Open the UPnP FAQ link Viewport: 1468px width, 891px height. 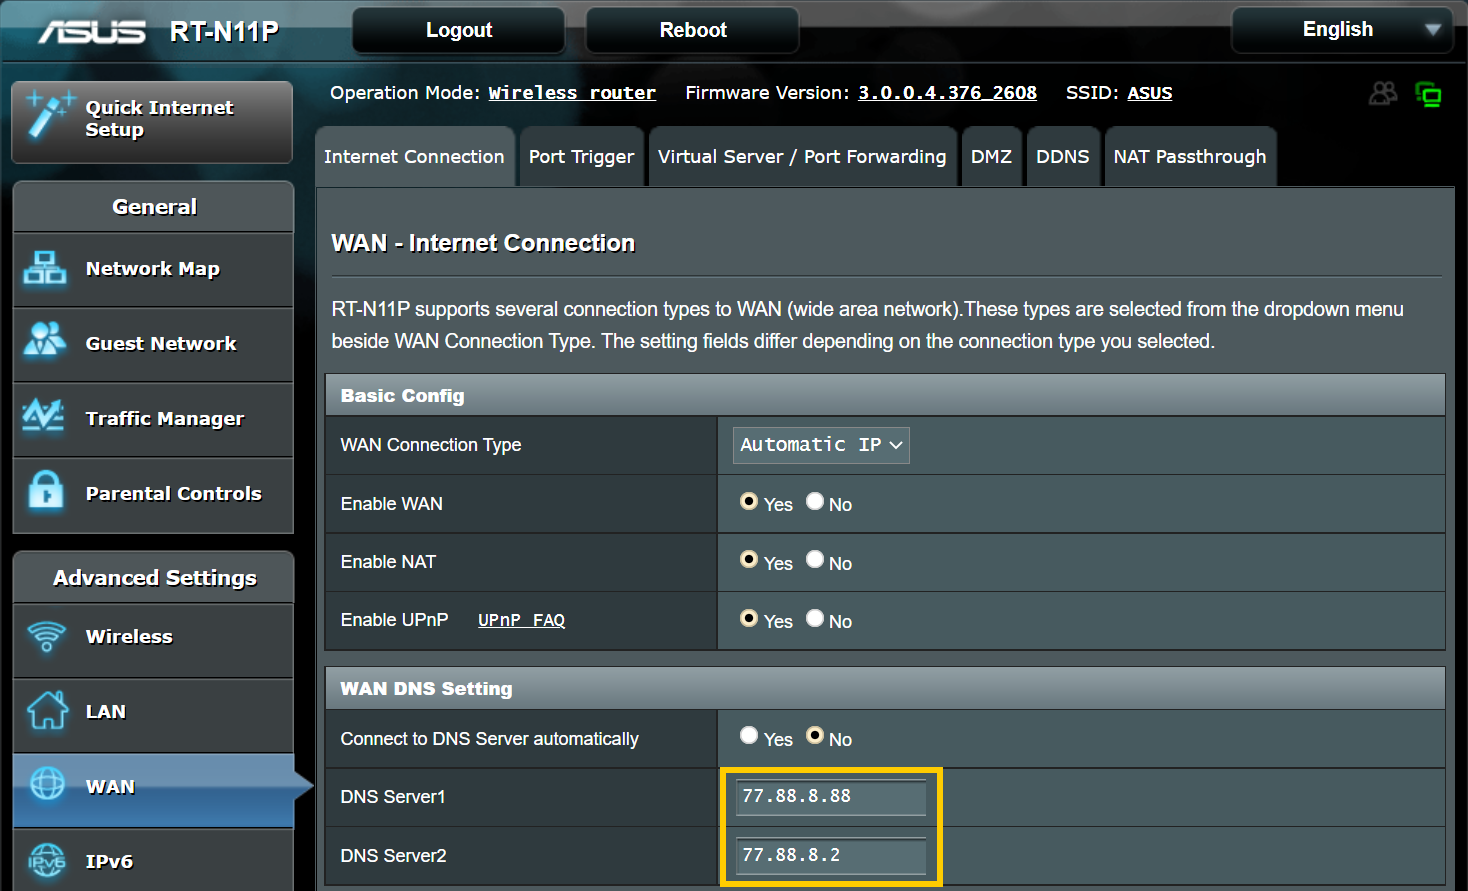[521, 620]
